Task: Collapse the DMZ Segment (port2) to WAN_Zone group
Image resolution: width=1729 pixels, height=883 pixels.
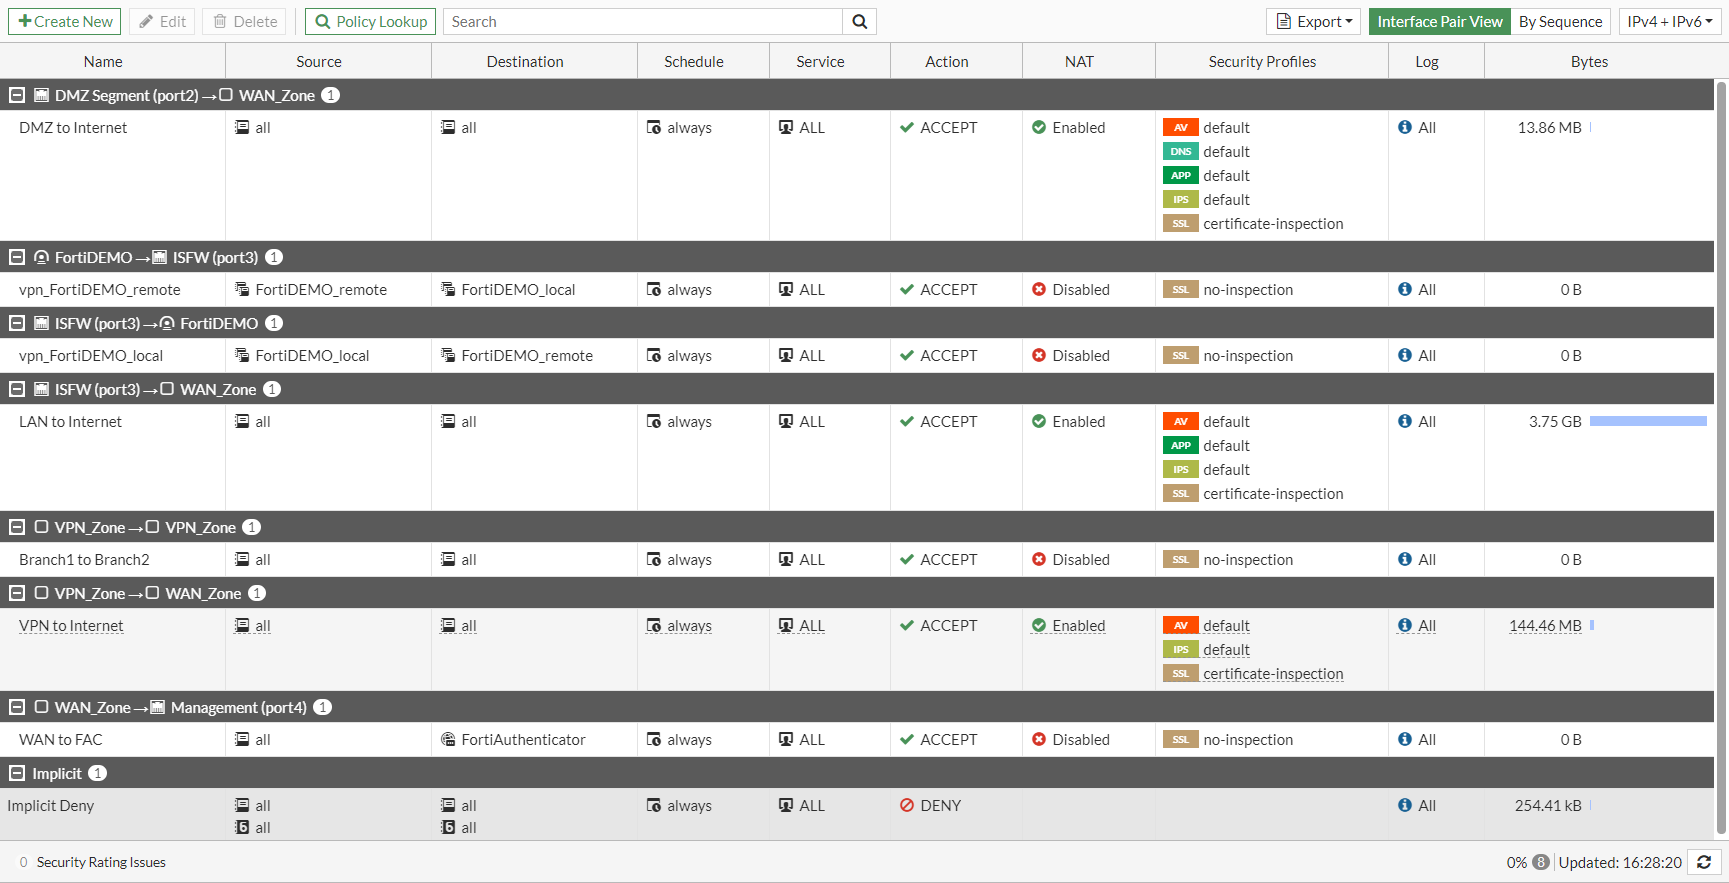Action: point(17,95)
